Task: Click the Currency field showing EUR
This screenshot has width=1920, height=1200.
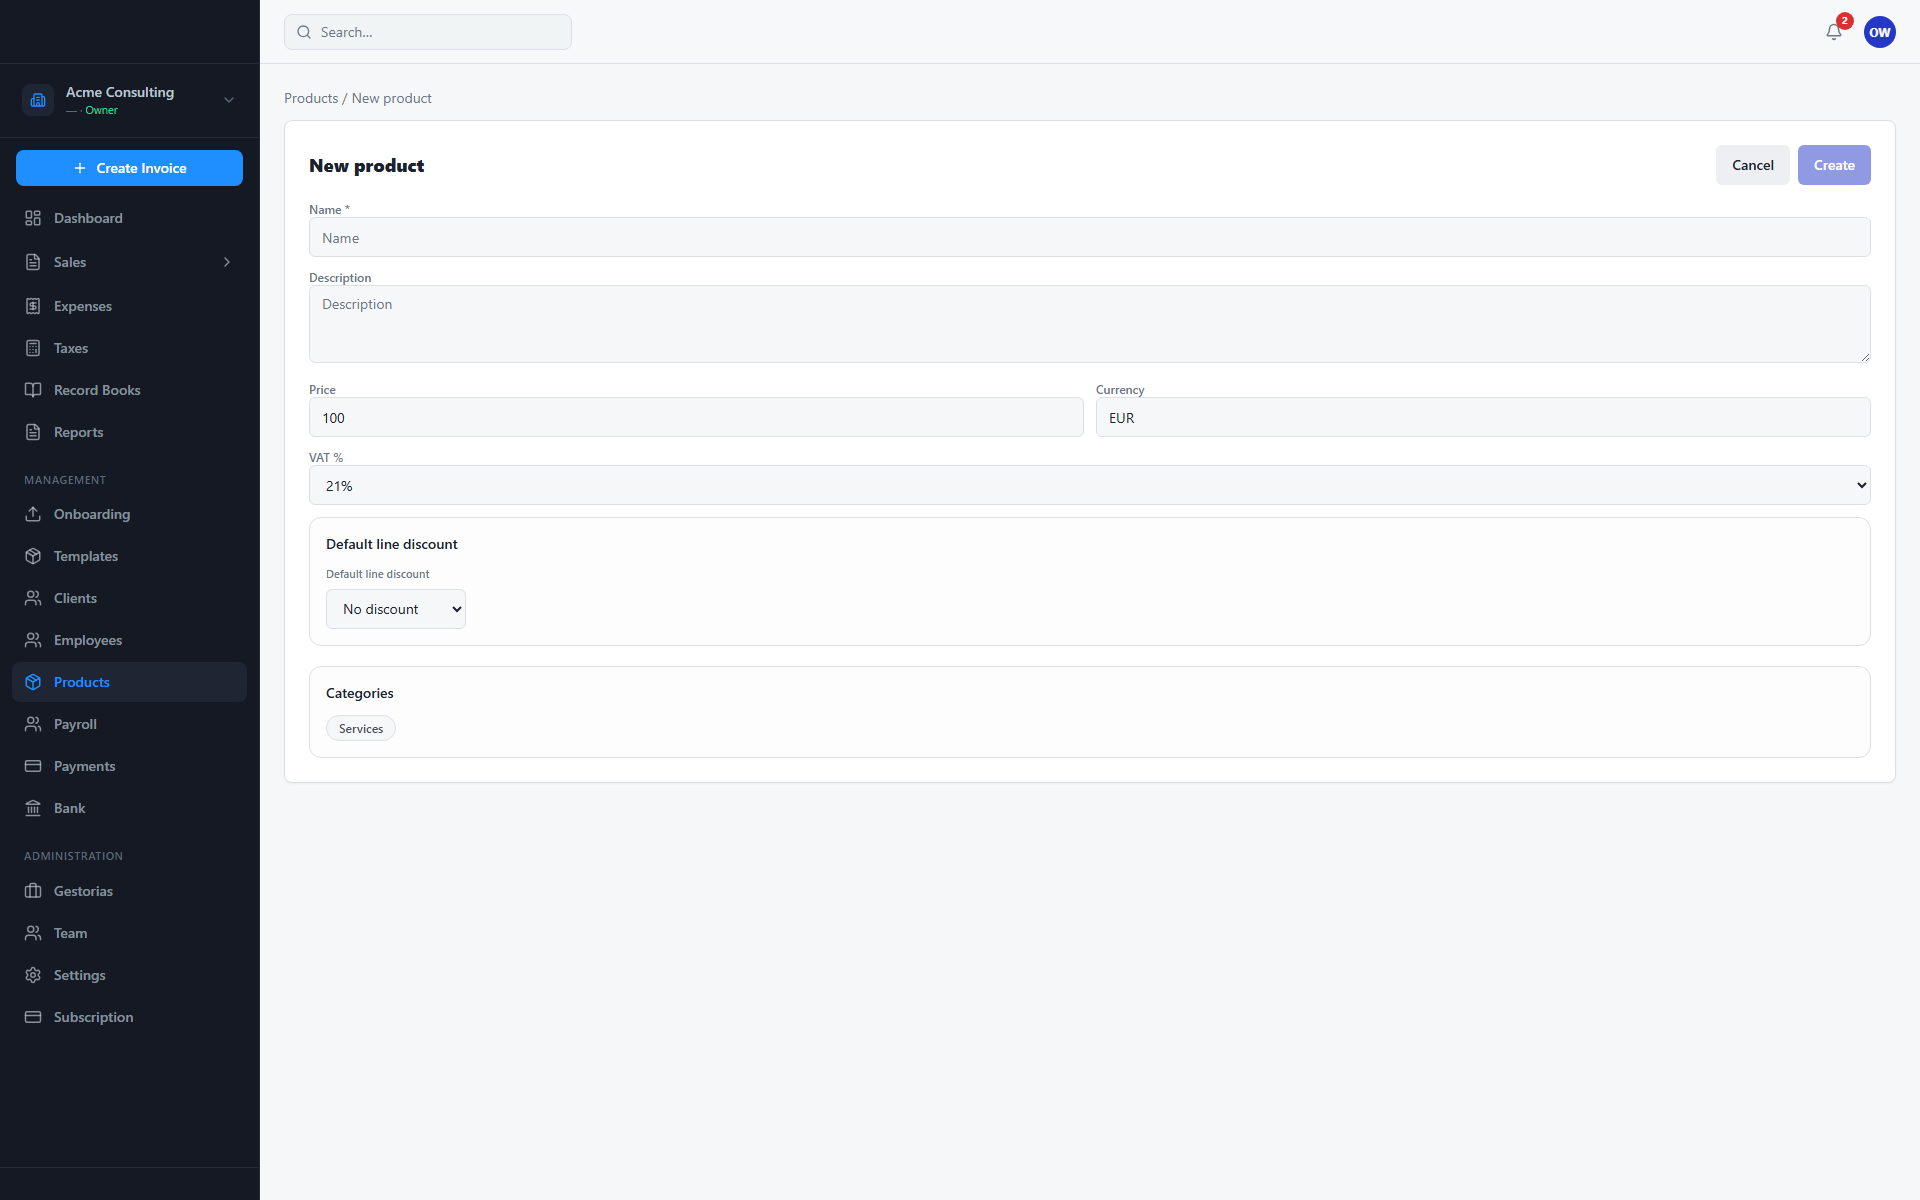Action: (1483, 417)
